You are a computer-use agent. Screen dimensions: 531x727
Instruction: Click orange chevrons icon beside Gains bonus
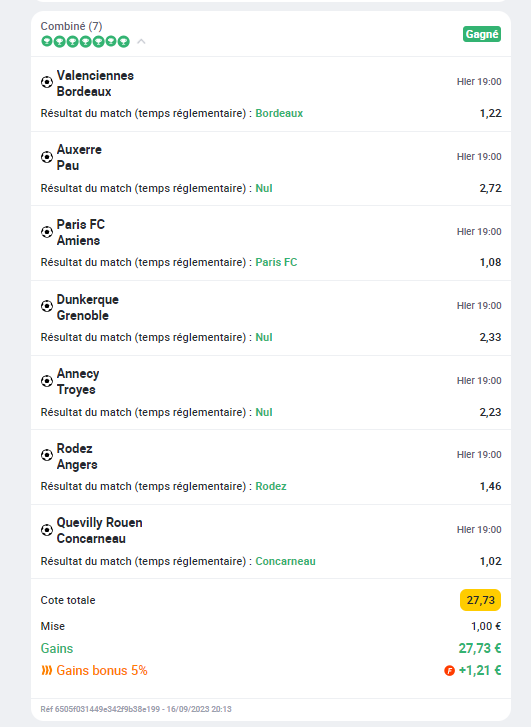point(46,670)
